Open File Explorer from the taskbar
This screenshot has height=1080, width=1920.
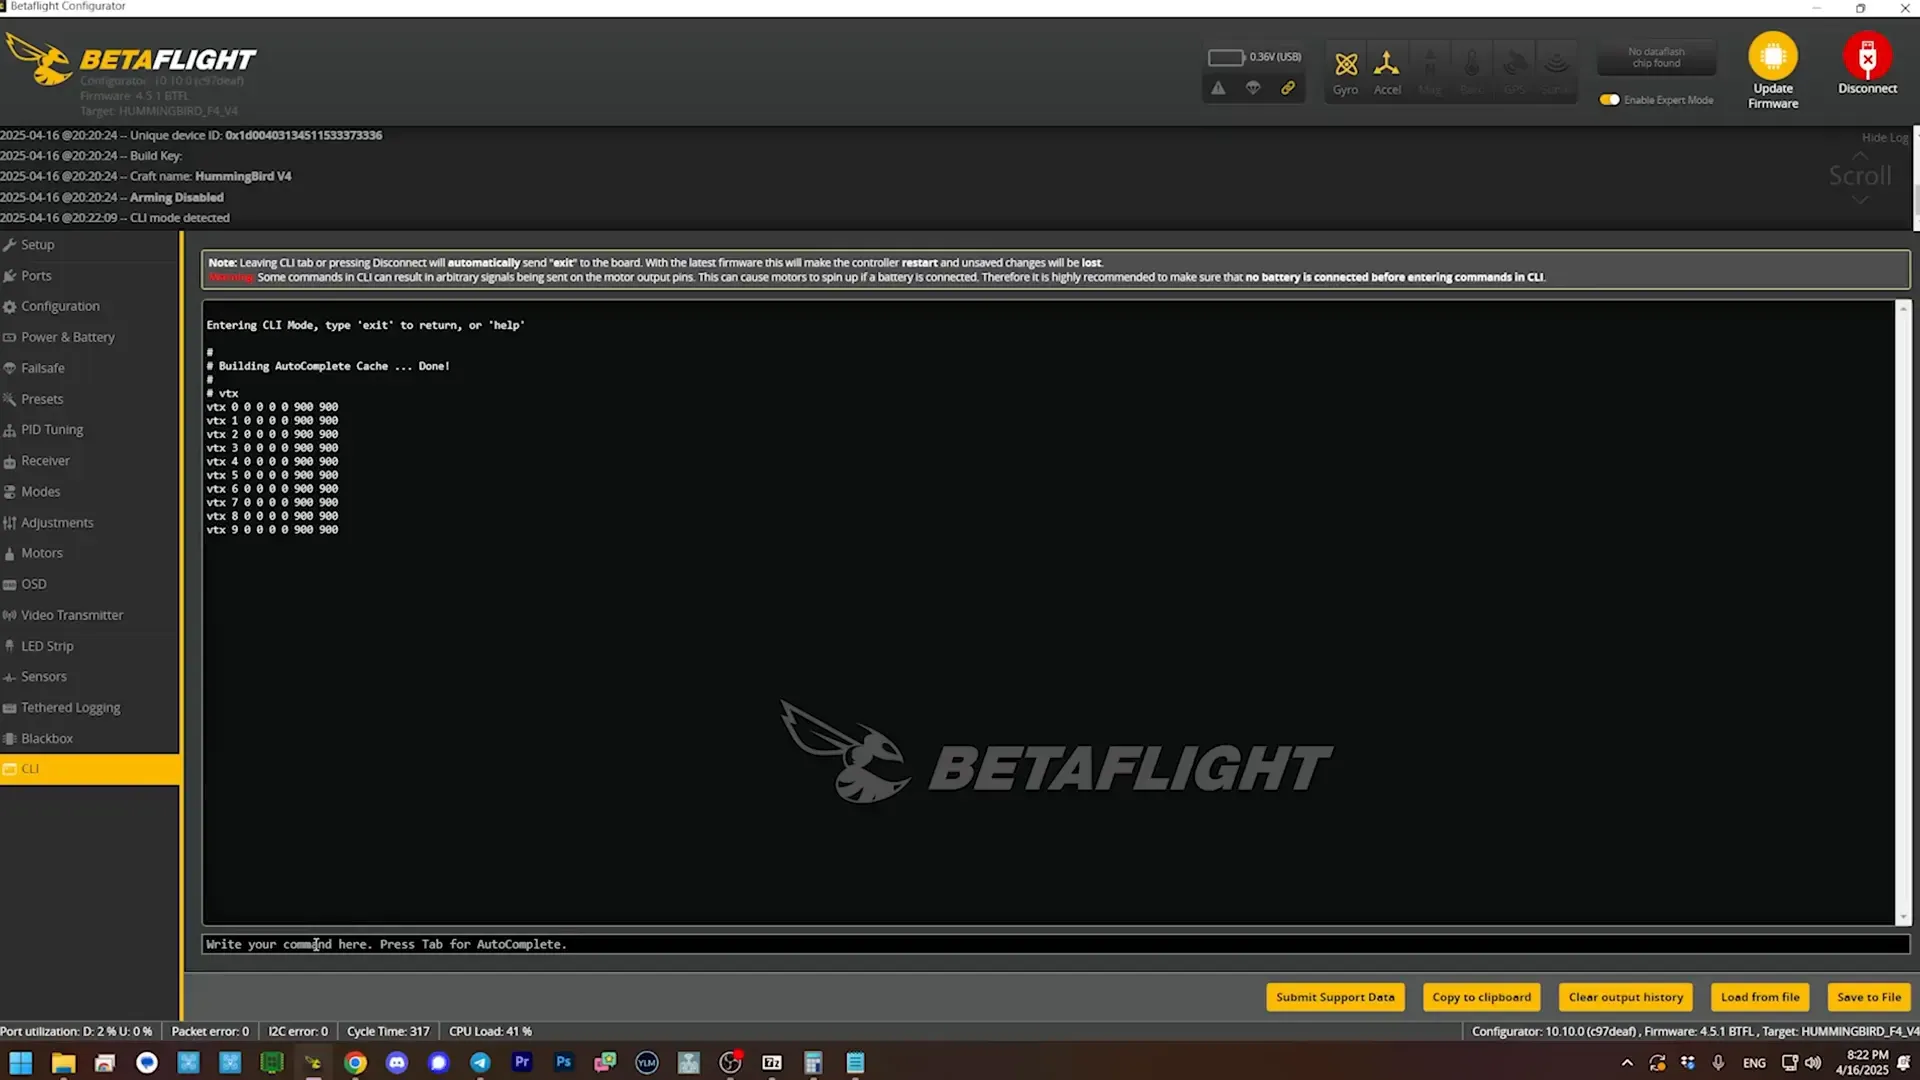pos(63,1062)
